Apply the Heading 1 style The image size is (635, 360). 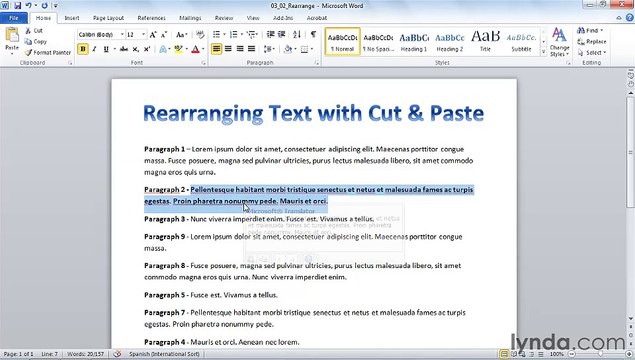(414, 42)
